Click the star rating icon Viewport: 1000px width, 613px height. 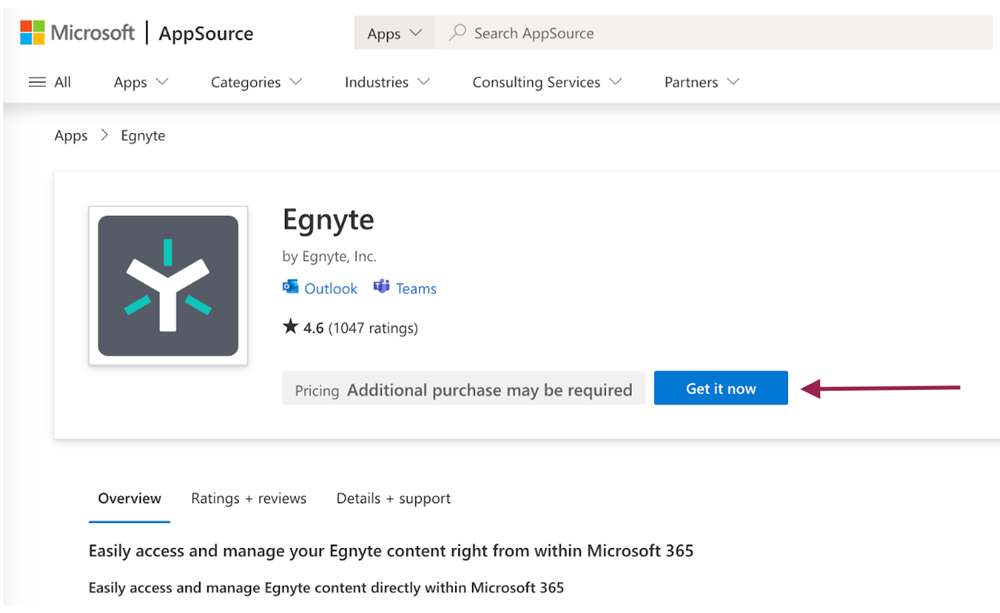tap(290, 327)
